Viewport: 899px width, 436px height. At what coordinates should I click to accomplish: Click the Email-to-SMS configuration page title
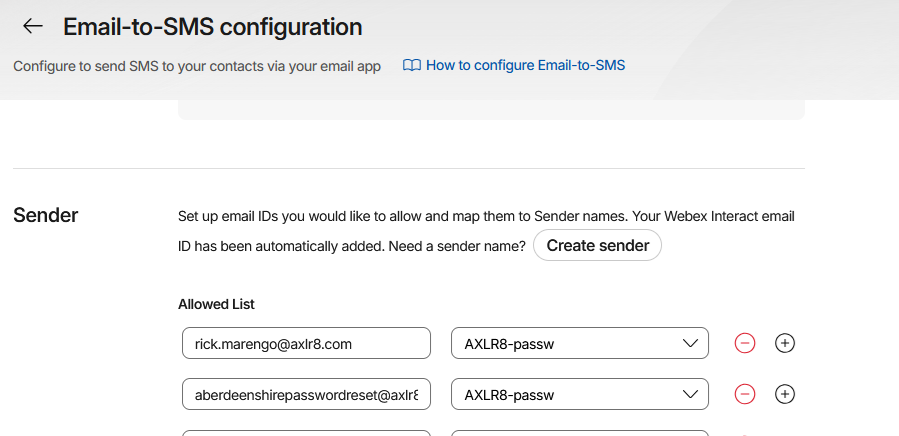coord(212,27)
